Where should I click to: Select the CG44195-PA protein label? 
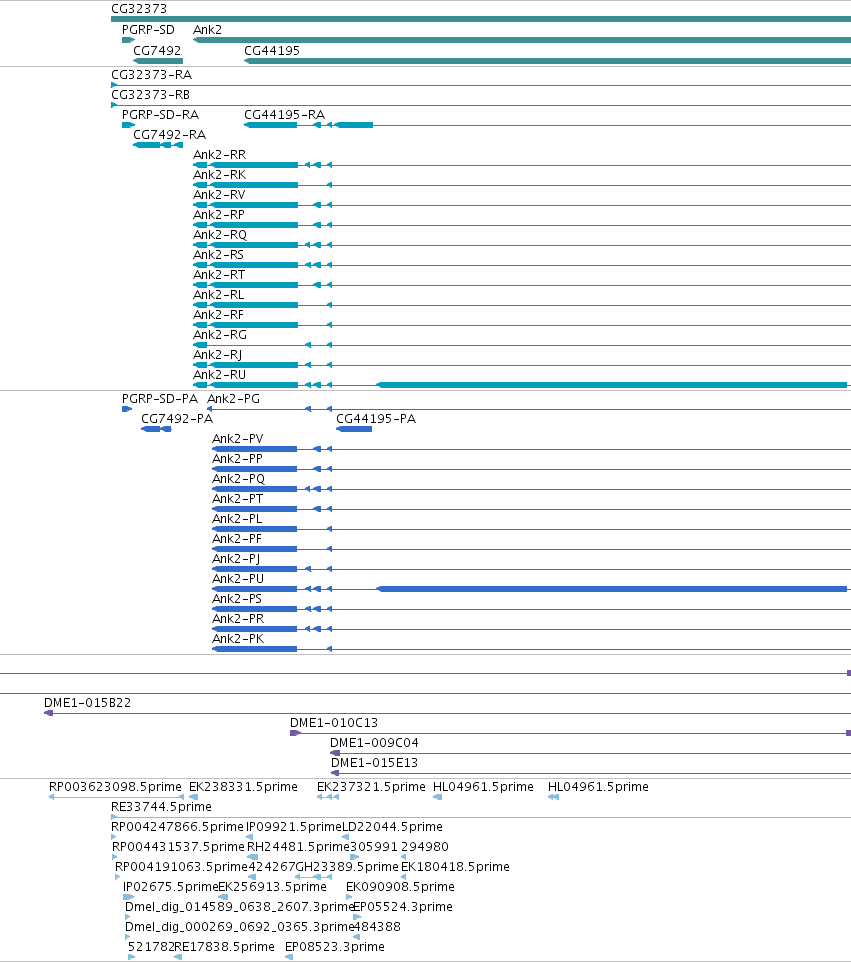tap(375, 418)
